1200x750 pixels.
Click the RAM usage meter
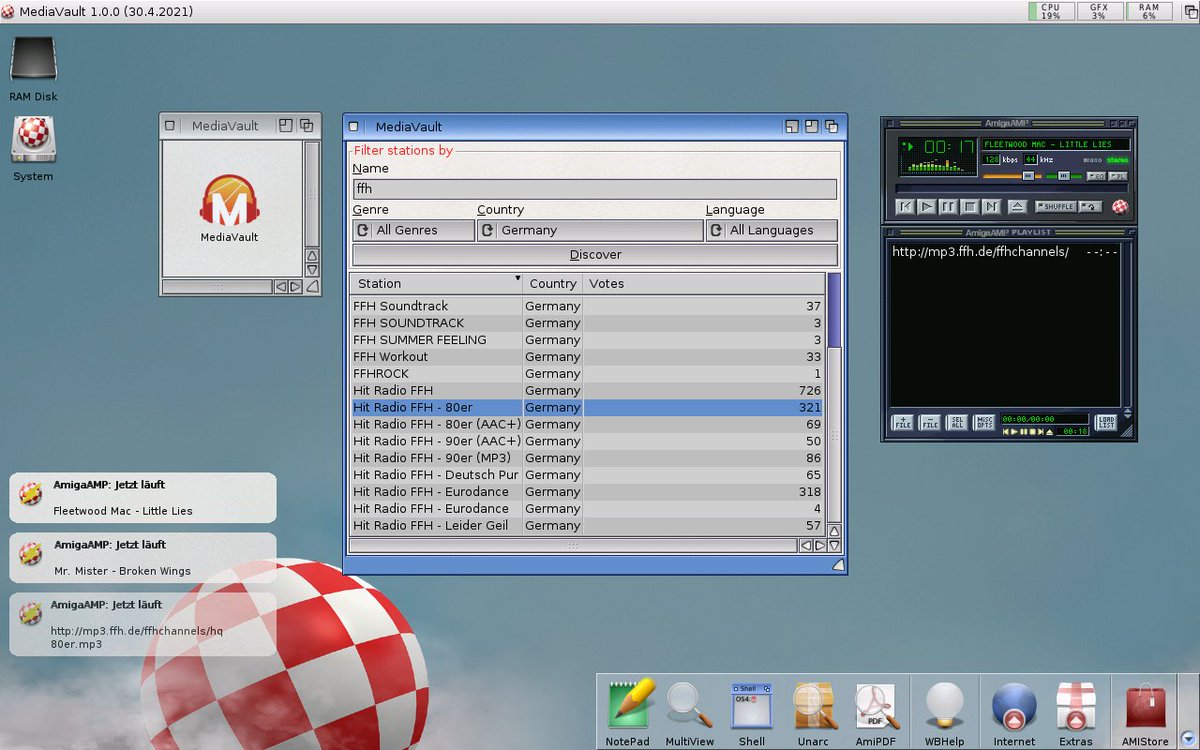click(1149, 11)
